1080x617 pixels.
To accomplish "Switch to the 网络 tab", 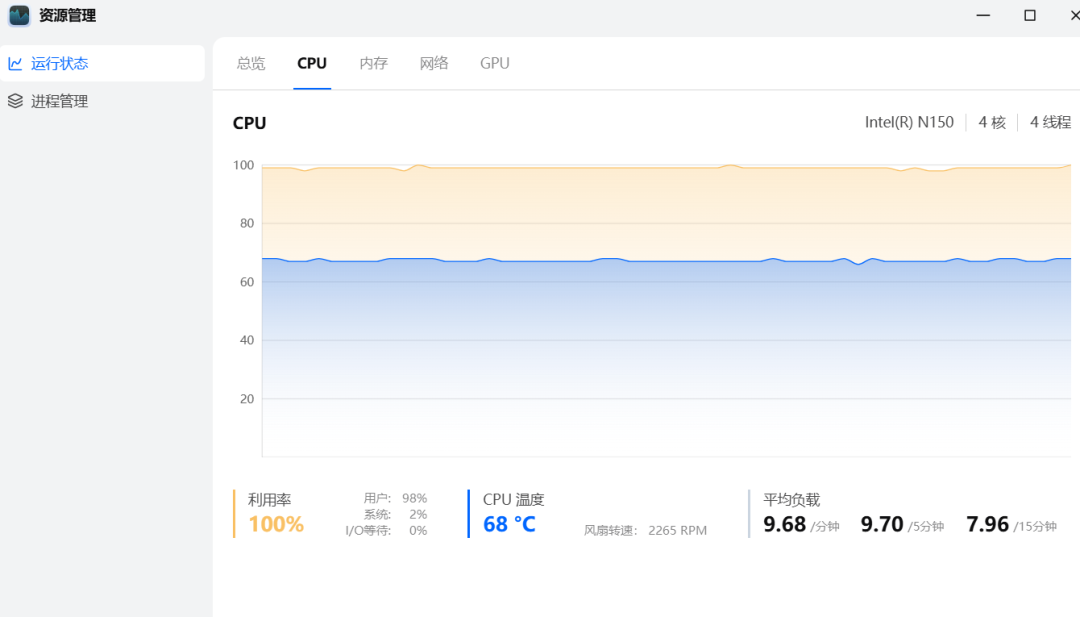I will pos(434,63).
